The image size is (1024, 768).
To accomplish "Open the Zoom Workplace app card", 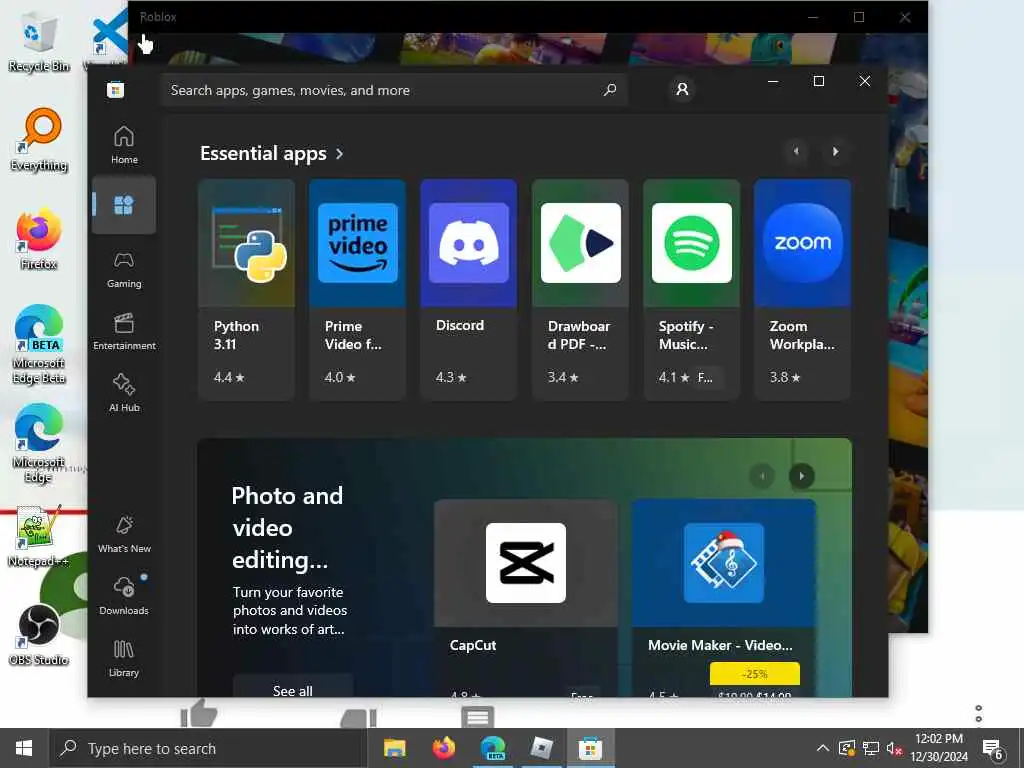I will (802, 289).
